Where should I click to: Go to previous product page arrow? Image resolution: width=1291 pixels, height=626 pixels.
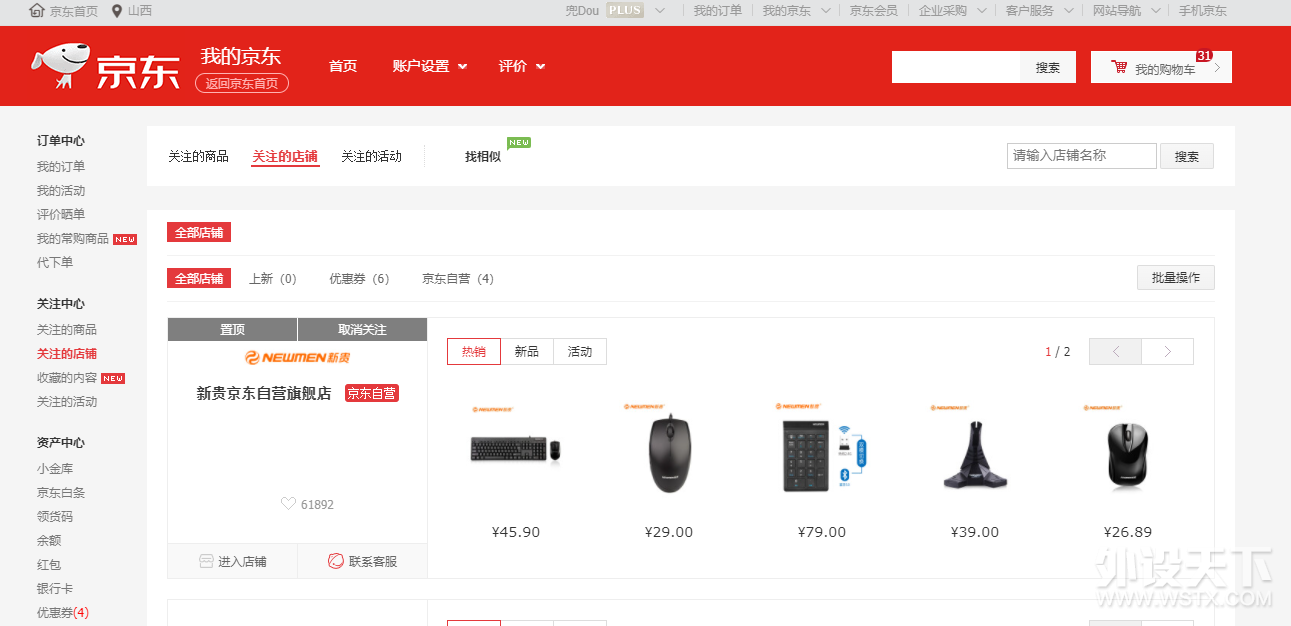coord(1115,351)
